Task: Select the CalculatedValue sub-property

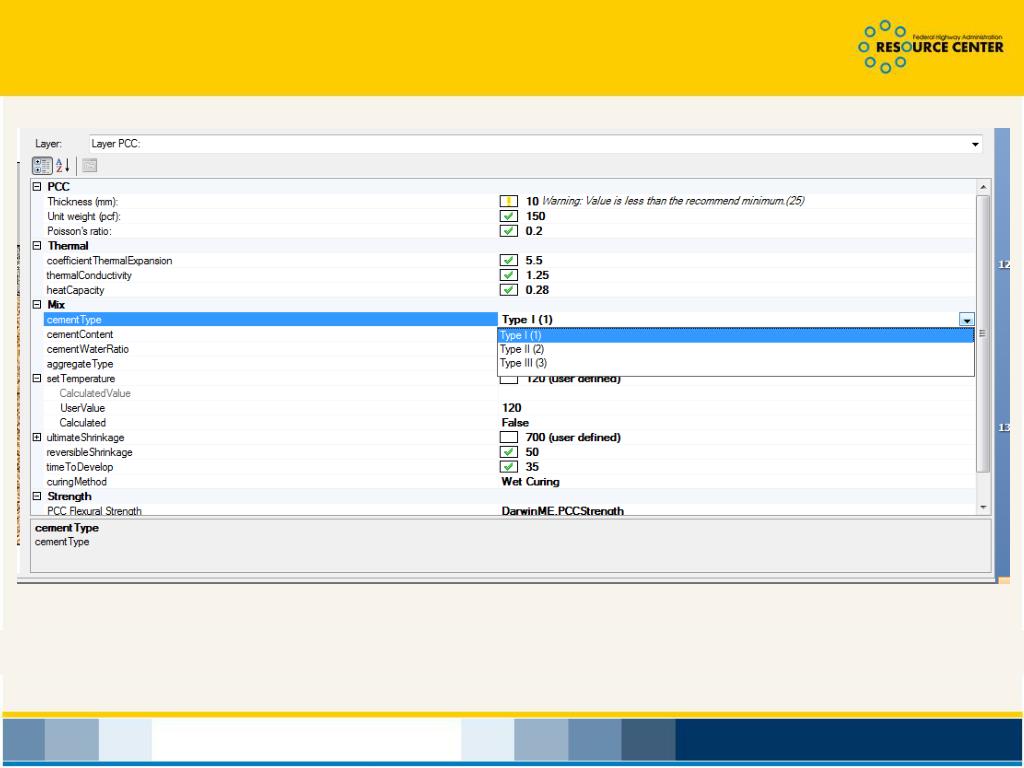Action: (95, 393)
